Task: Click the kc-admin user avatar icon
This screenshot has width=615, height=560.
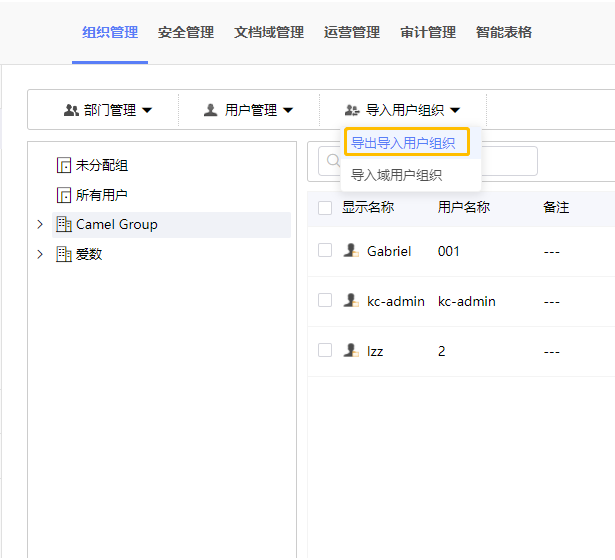Action: click(351, 300)
